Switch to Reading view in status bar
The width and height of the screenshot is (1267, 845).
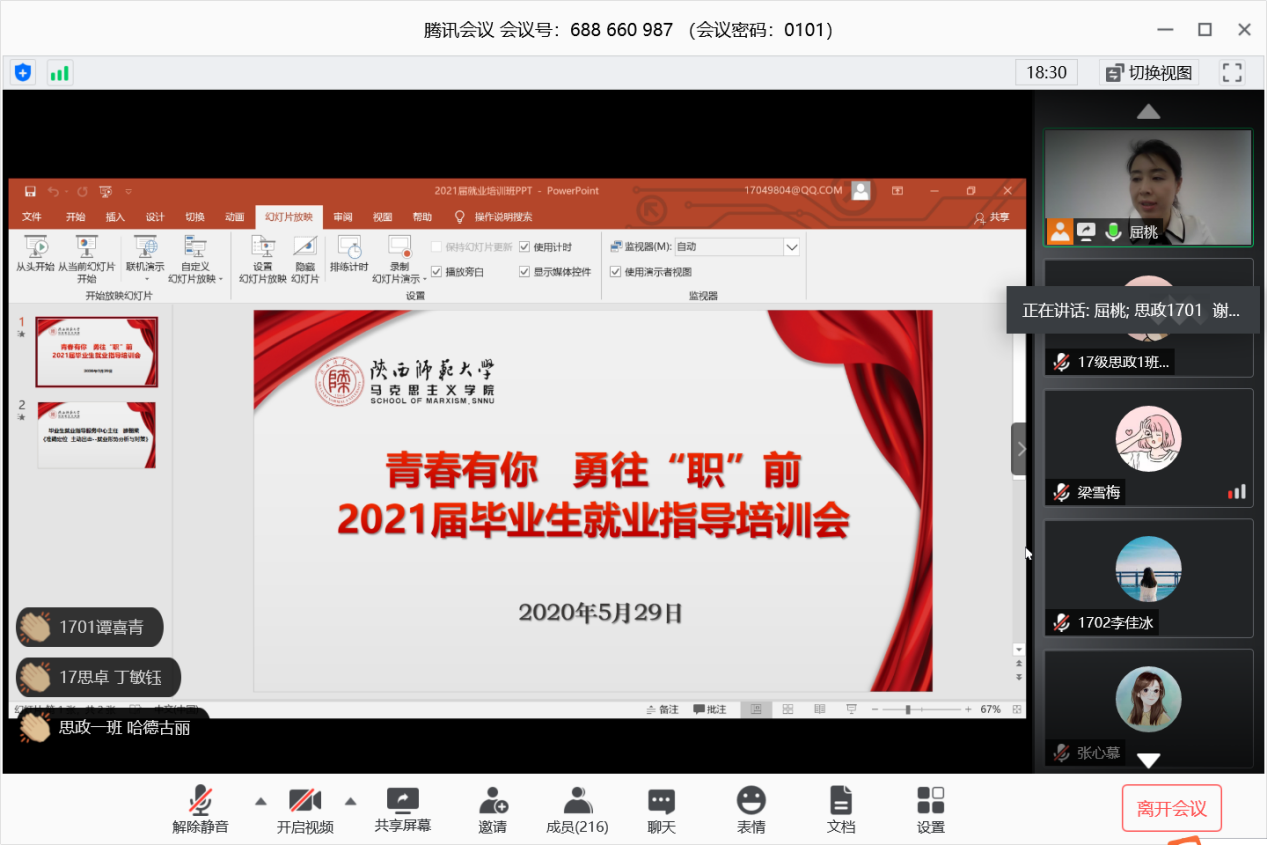819,709
